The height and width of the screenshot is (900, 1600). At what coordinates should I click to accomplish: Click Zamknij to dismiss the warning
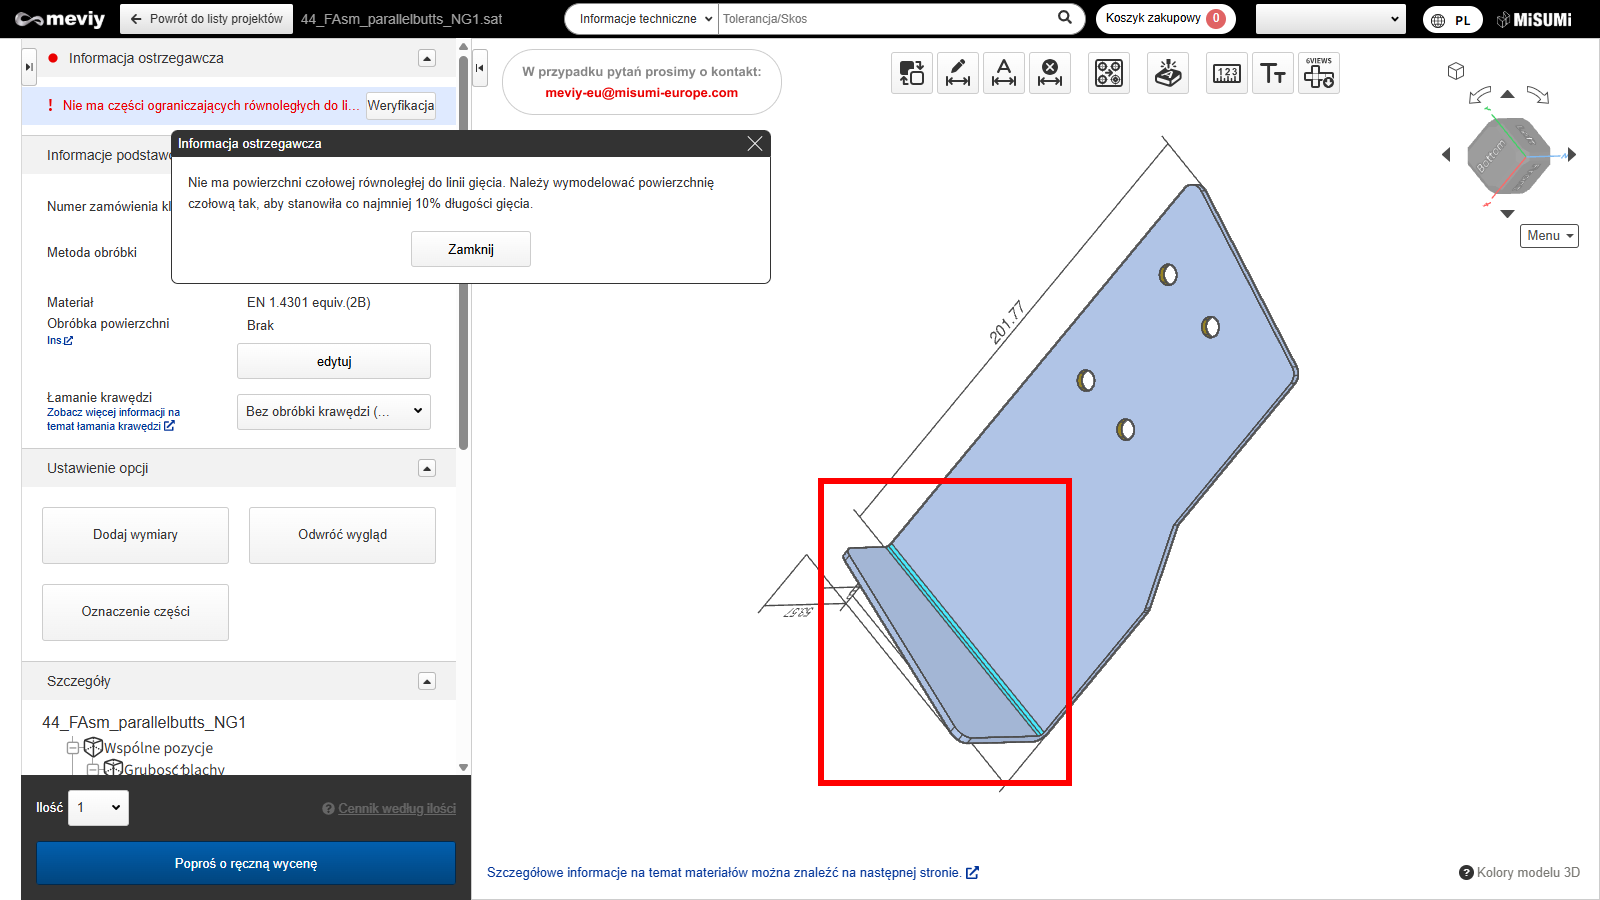[x=470, y=249]
